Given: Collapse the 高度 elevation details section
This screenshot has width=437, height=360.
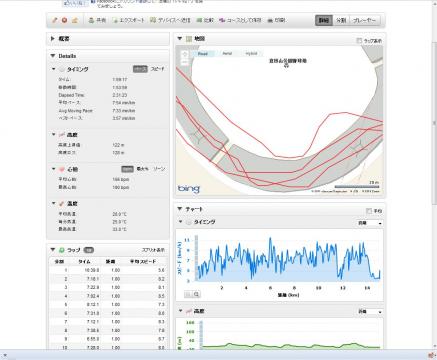Looking at the screenshot, I should click(54, 135).
